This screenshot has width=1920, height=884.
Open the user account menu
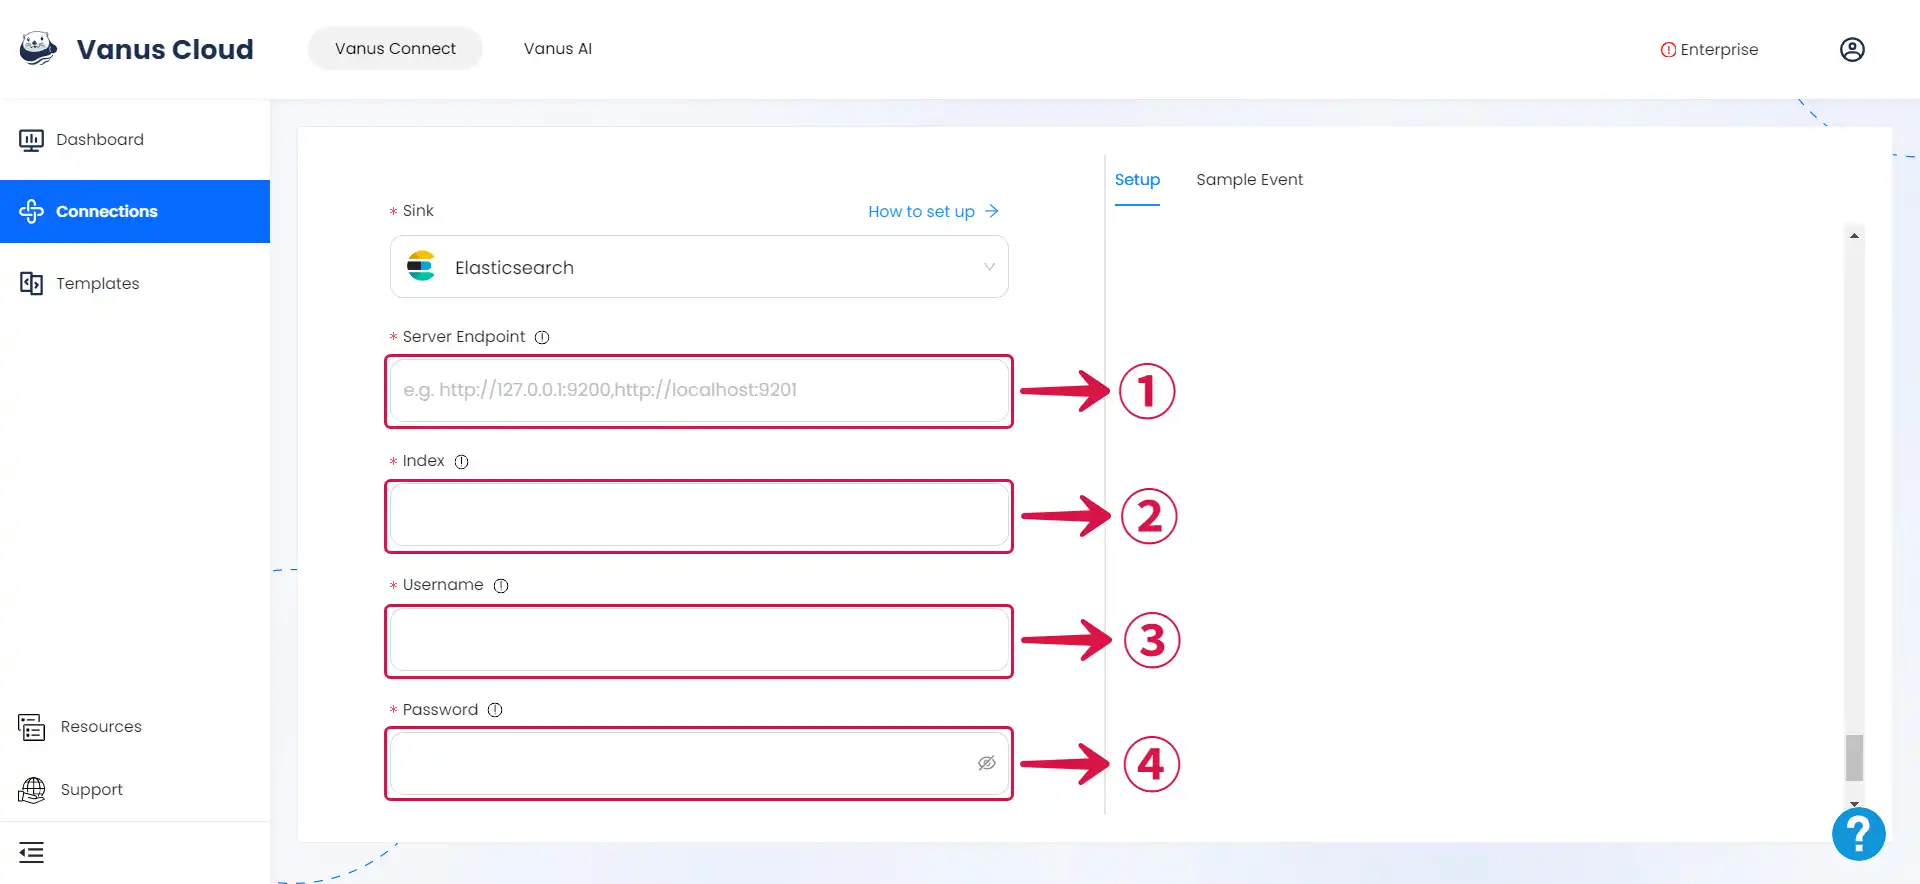click(x=1852, y=50)
